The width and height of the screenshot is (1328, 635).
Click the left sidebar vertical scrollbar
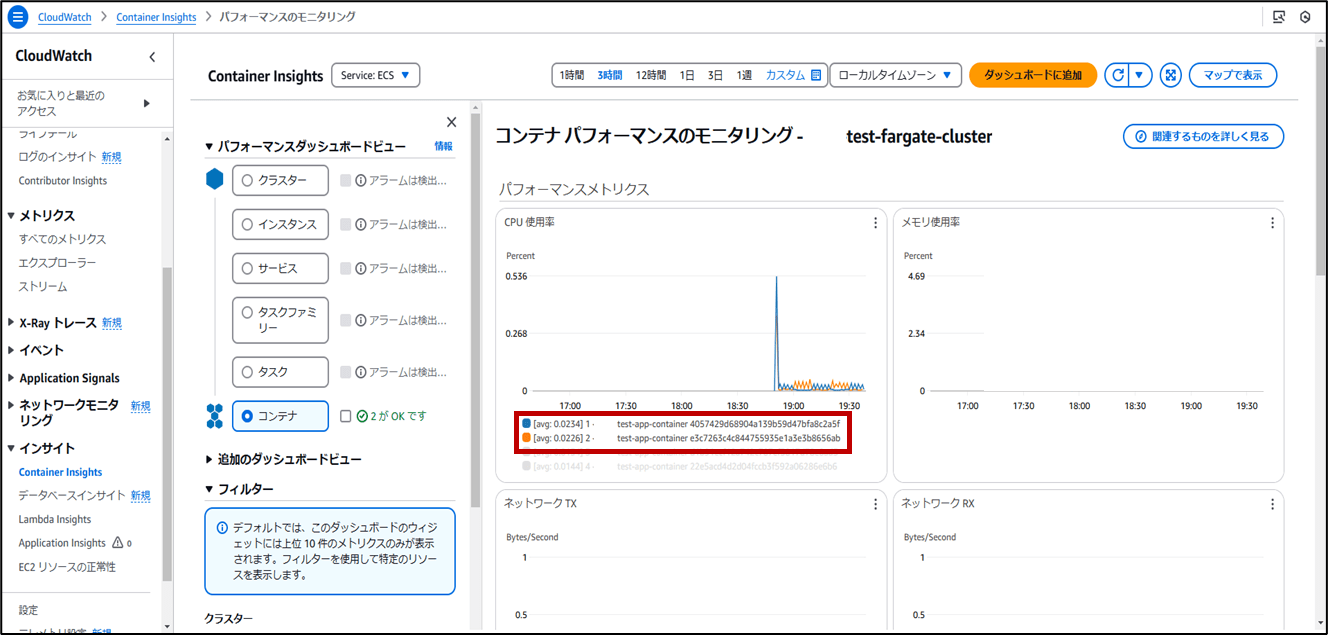click(x=168, y=425)
